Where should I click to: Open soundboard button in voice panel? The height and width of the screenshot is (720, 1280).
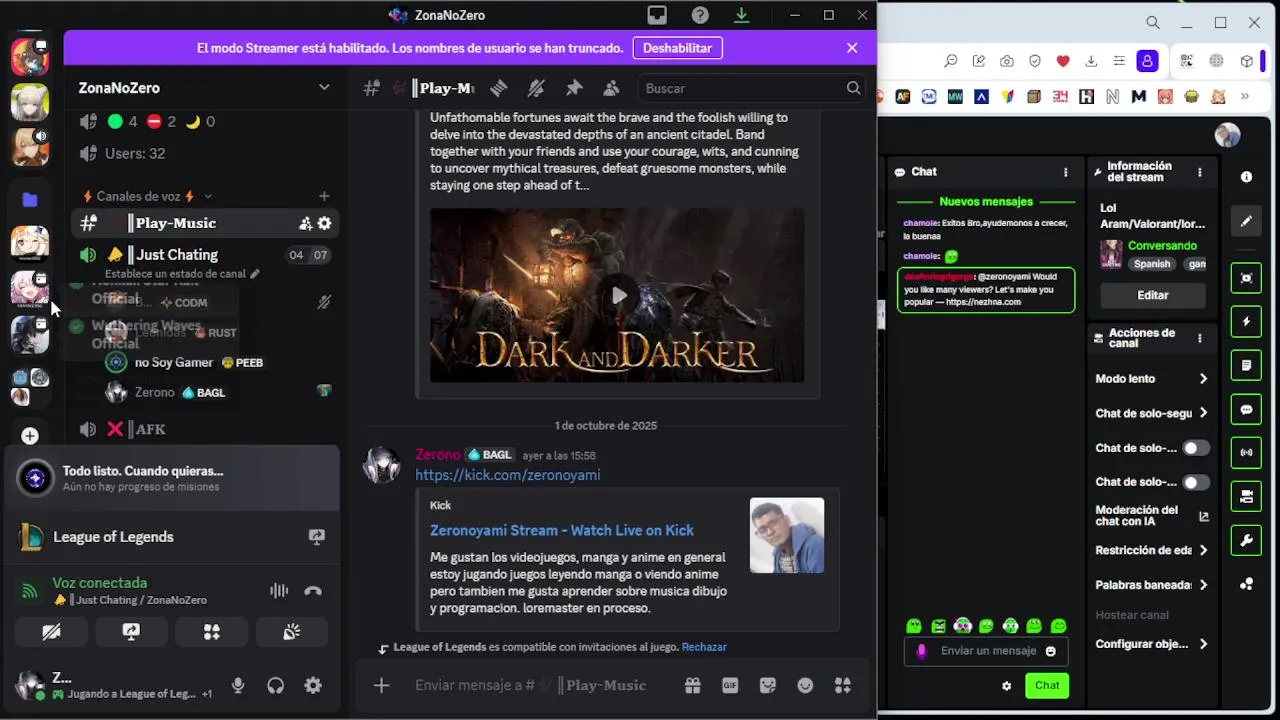[x=291, y=632]
